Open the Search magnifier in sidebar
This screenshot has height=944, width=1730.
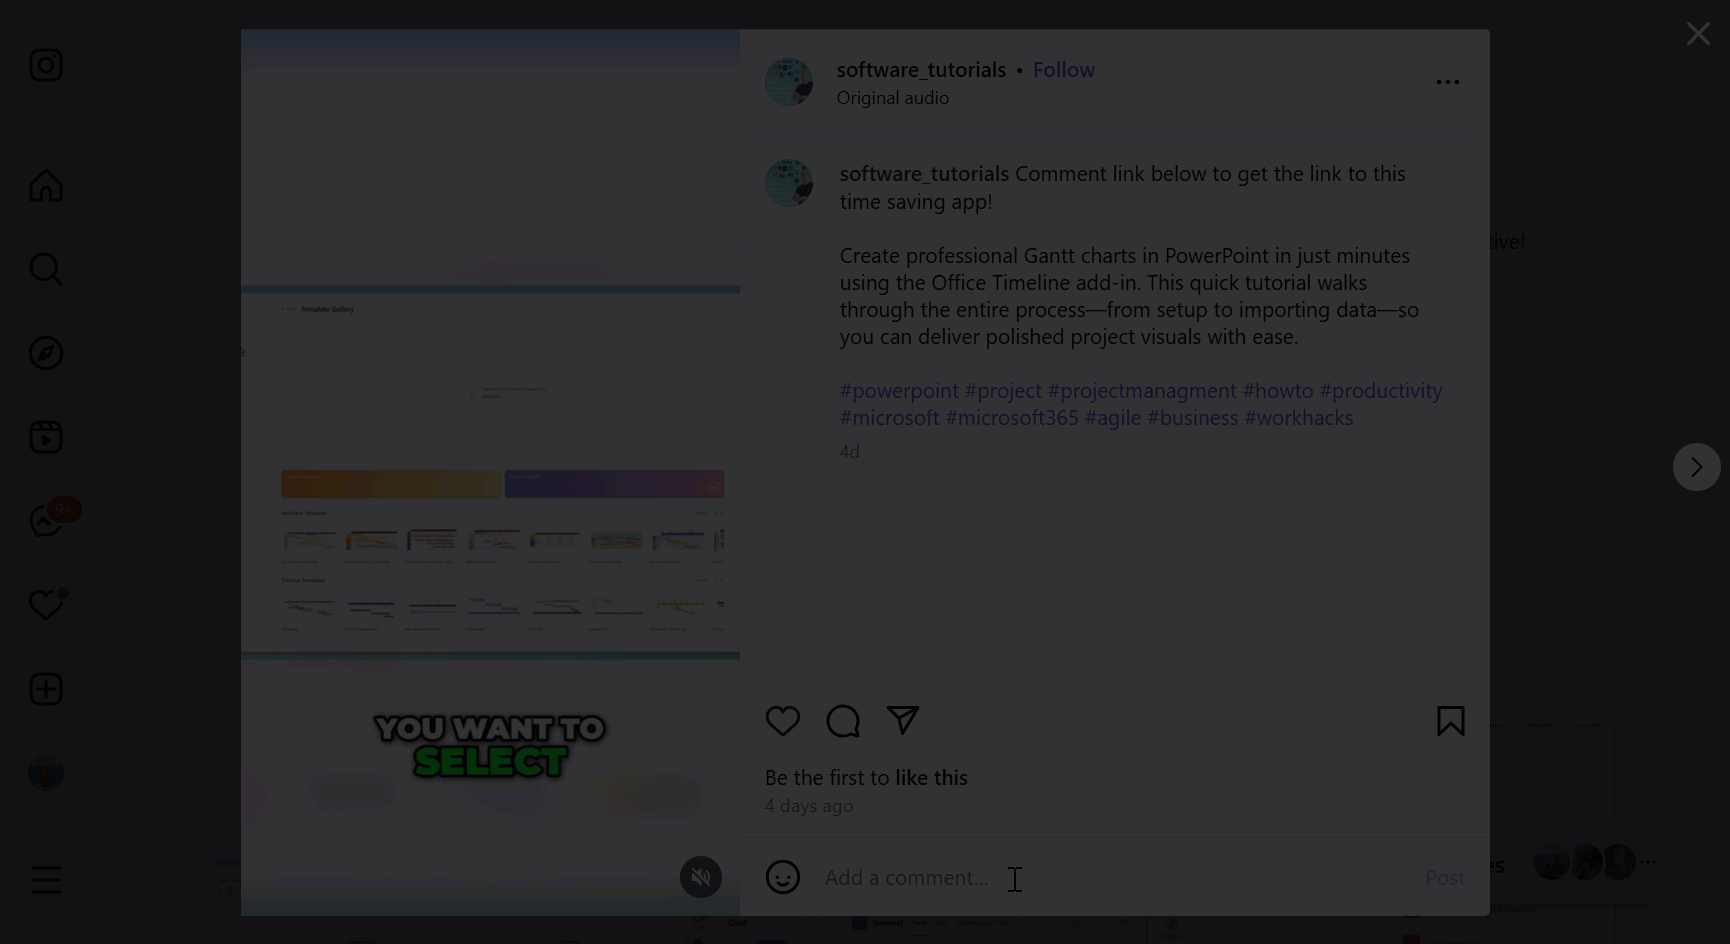click(x=46, y=269)
